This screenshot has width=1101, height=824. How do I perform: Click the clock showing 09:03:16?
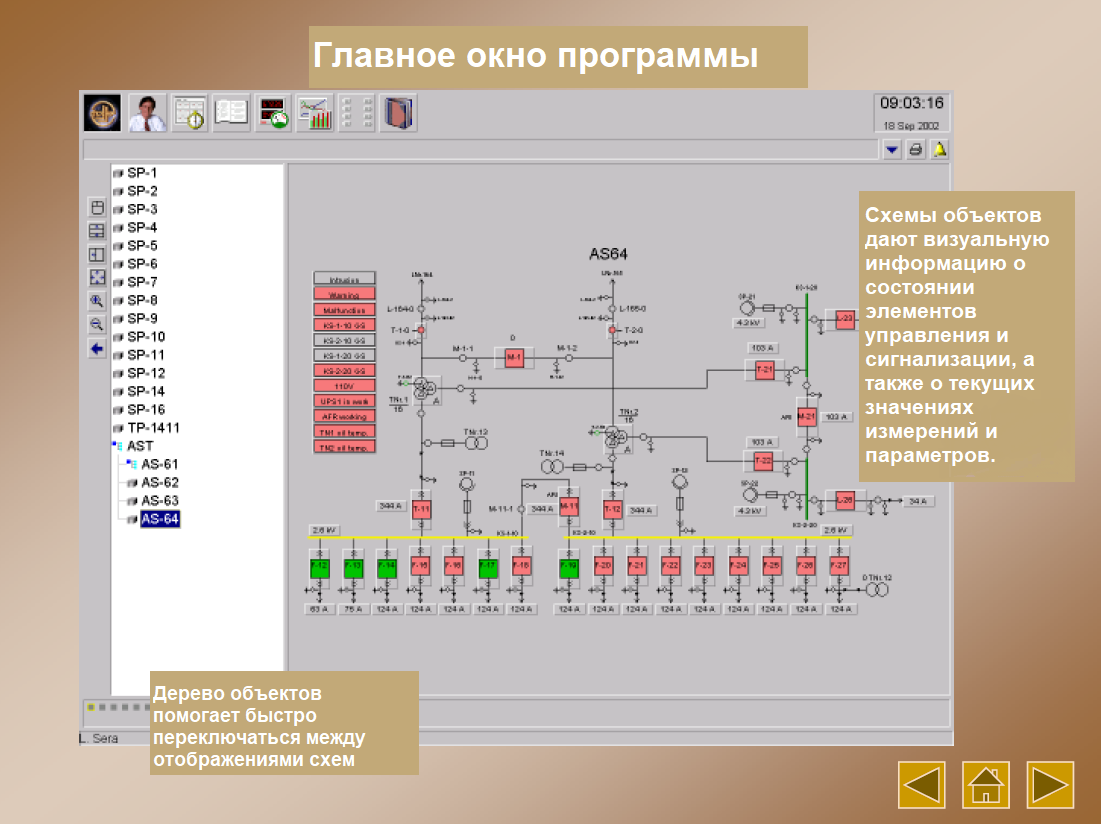[911, 103]
